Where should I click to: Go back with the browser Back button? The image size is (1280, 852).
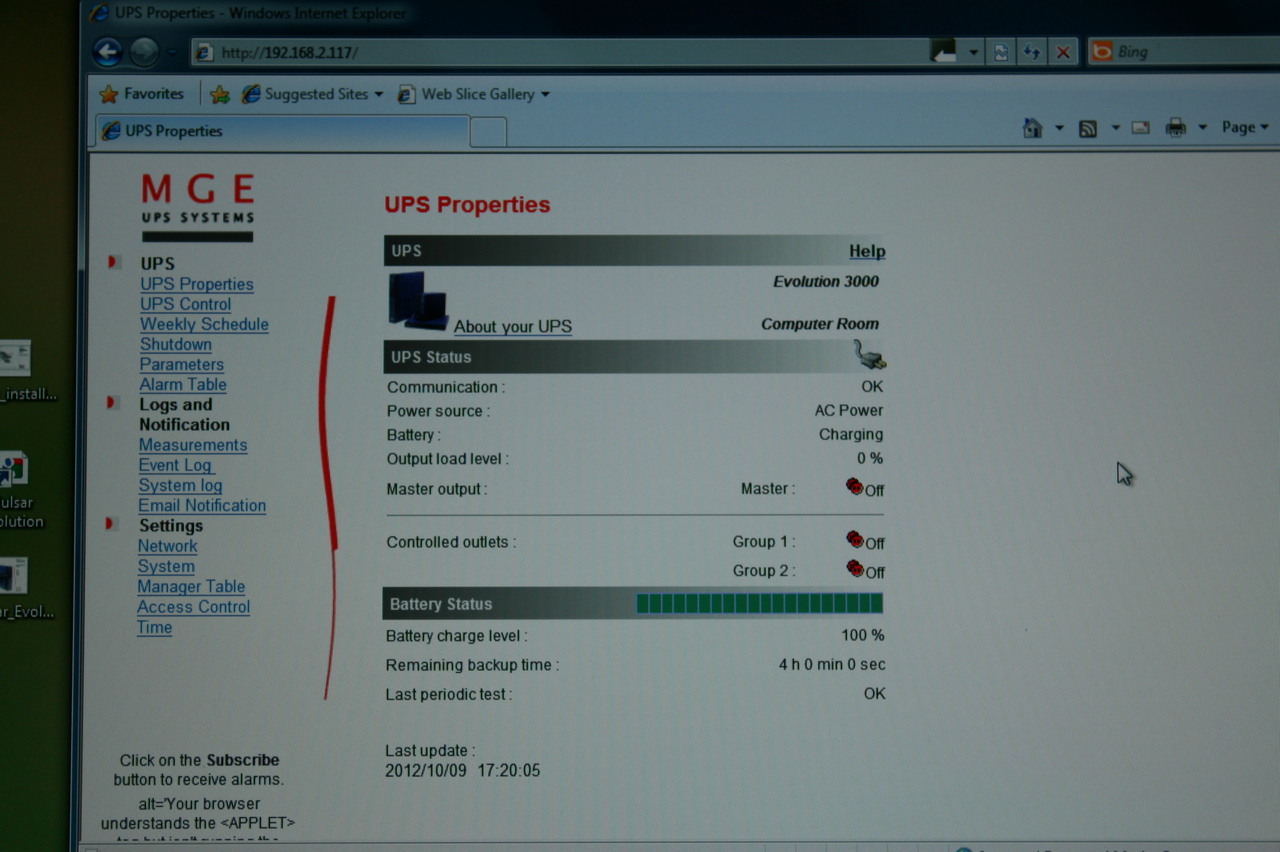coord(108,52)
